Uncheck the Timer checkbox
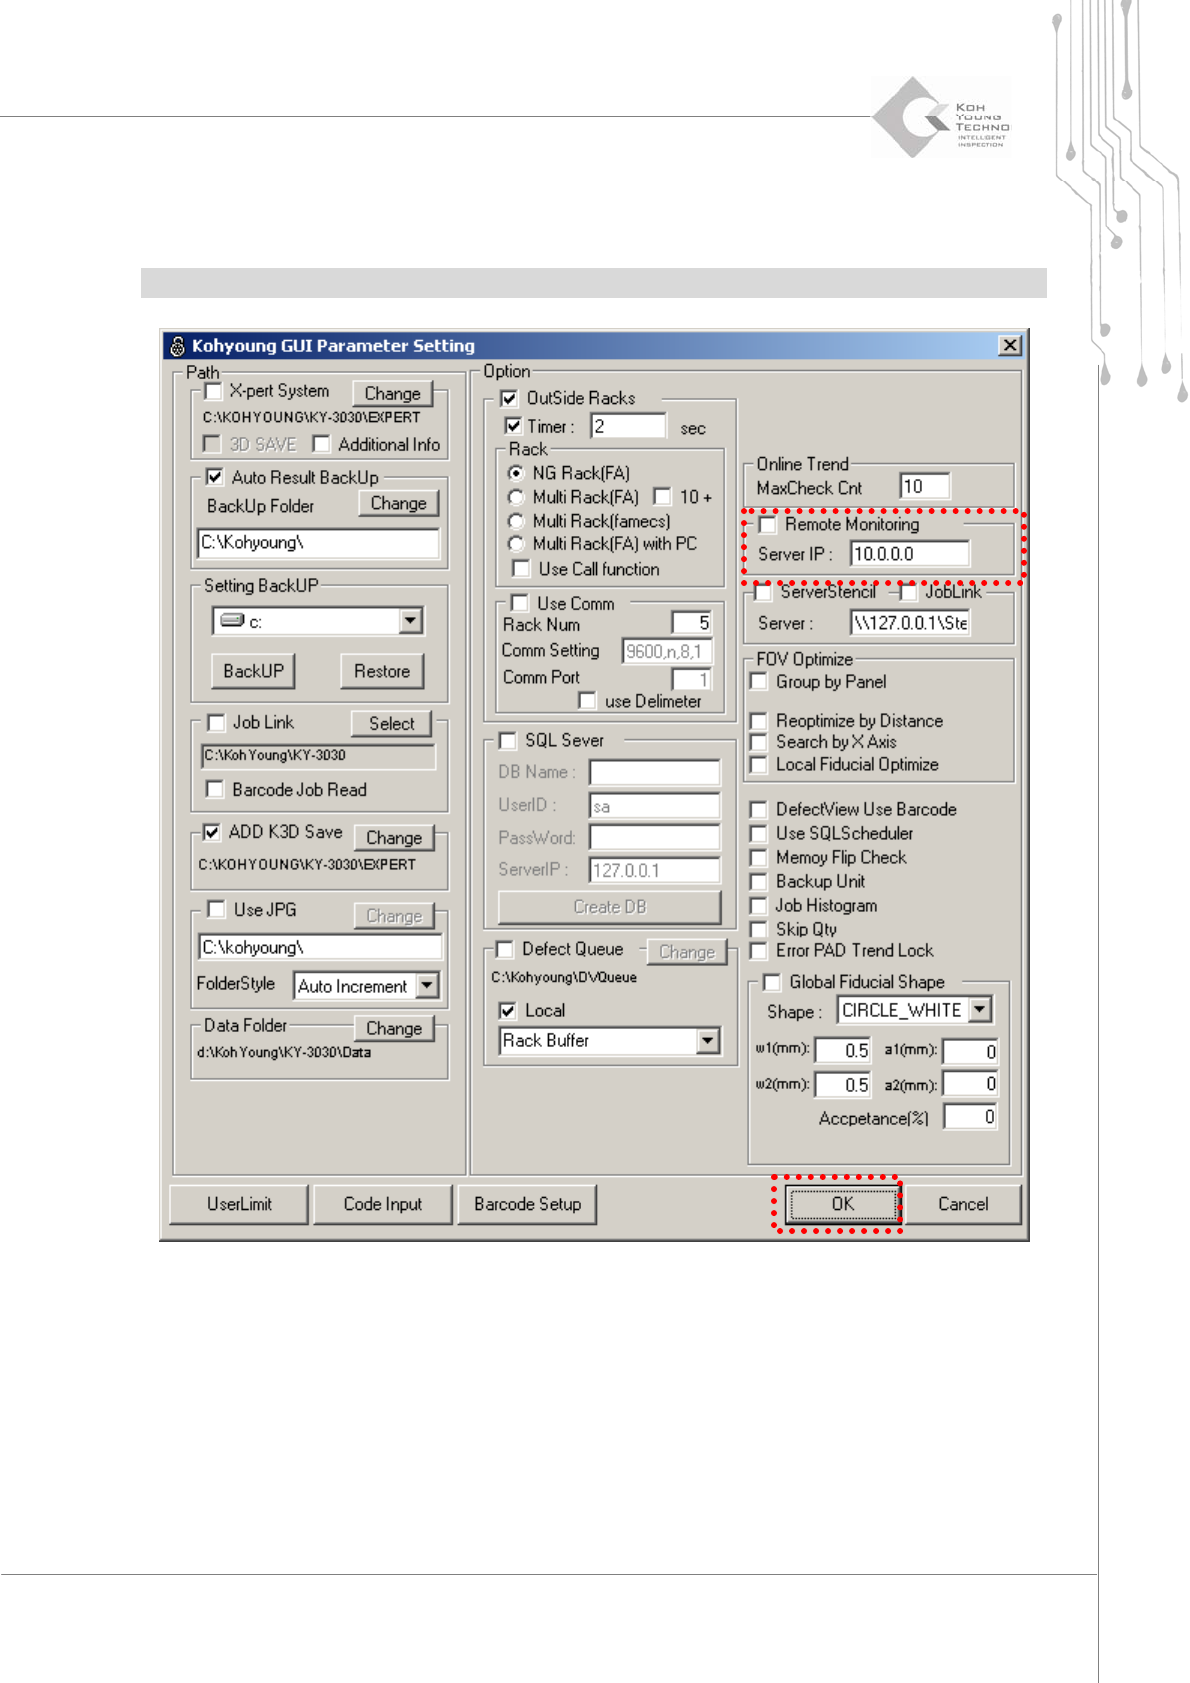The height and width of the screenshot is (1683, 1190). tap(513, 426)
